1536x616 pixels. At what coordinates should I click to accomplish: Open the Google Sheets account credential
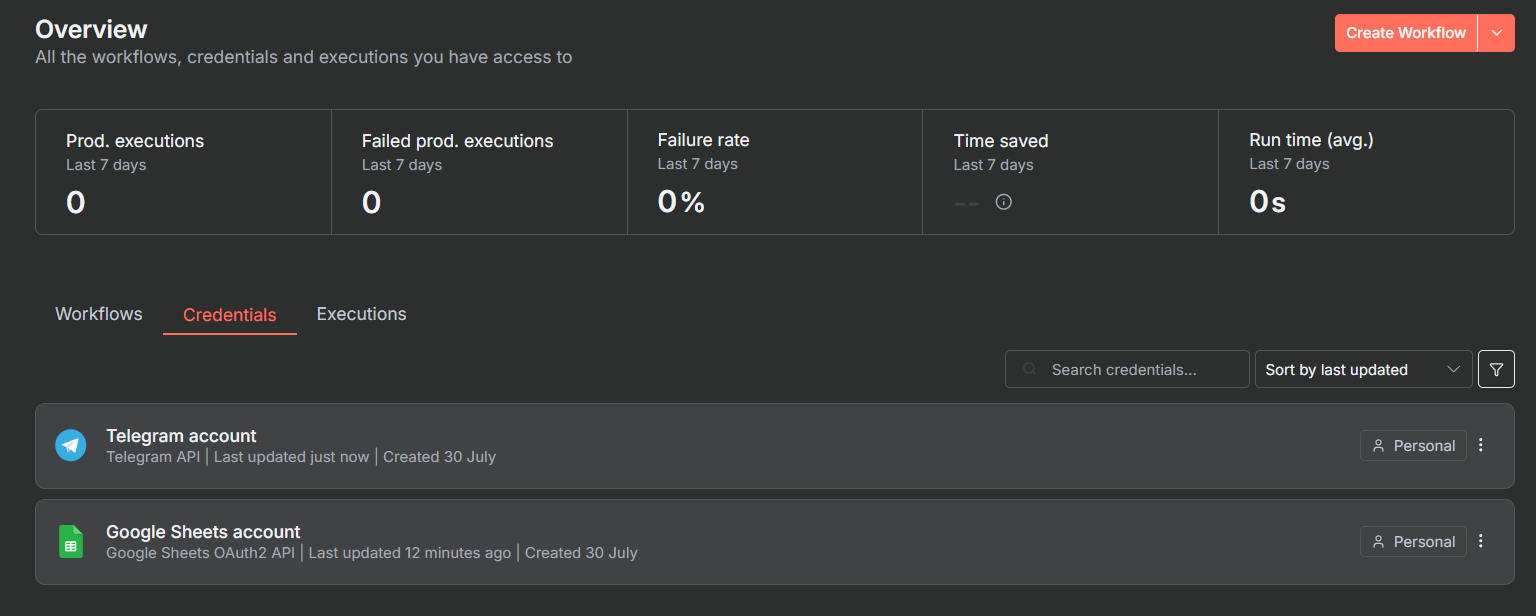[203, 532]
